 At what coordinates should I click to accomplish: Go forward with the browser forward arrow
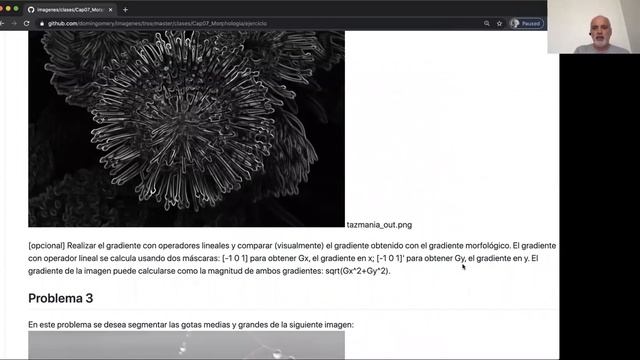point(14,24)
